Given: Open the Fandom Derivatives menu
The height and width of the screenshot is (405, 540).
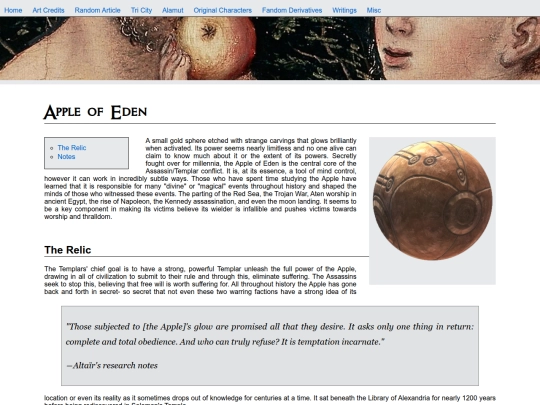Looking at the screenshot, I should pos(292,10).
